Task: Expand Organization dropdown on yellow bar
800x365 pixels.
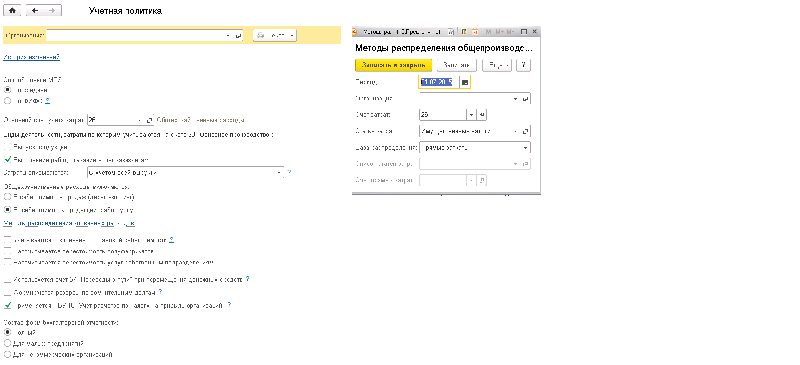Action: tap(228, 36)
